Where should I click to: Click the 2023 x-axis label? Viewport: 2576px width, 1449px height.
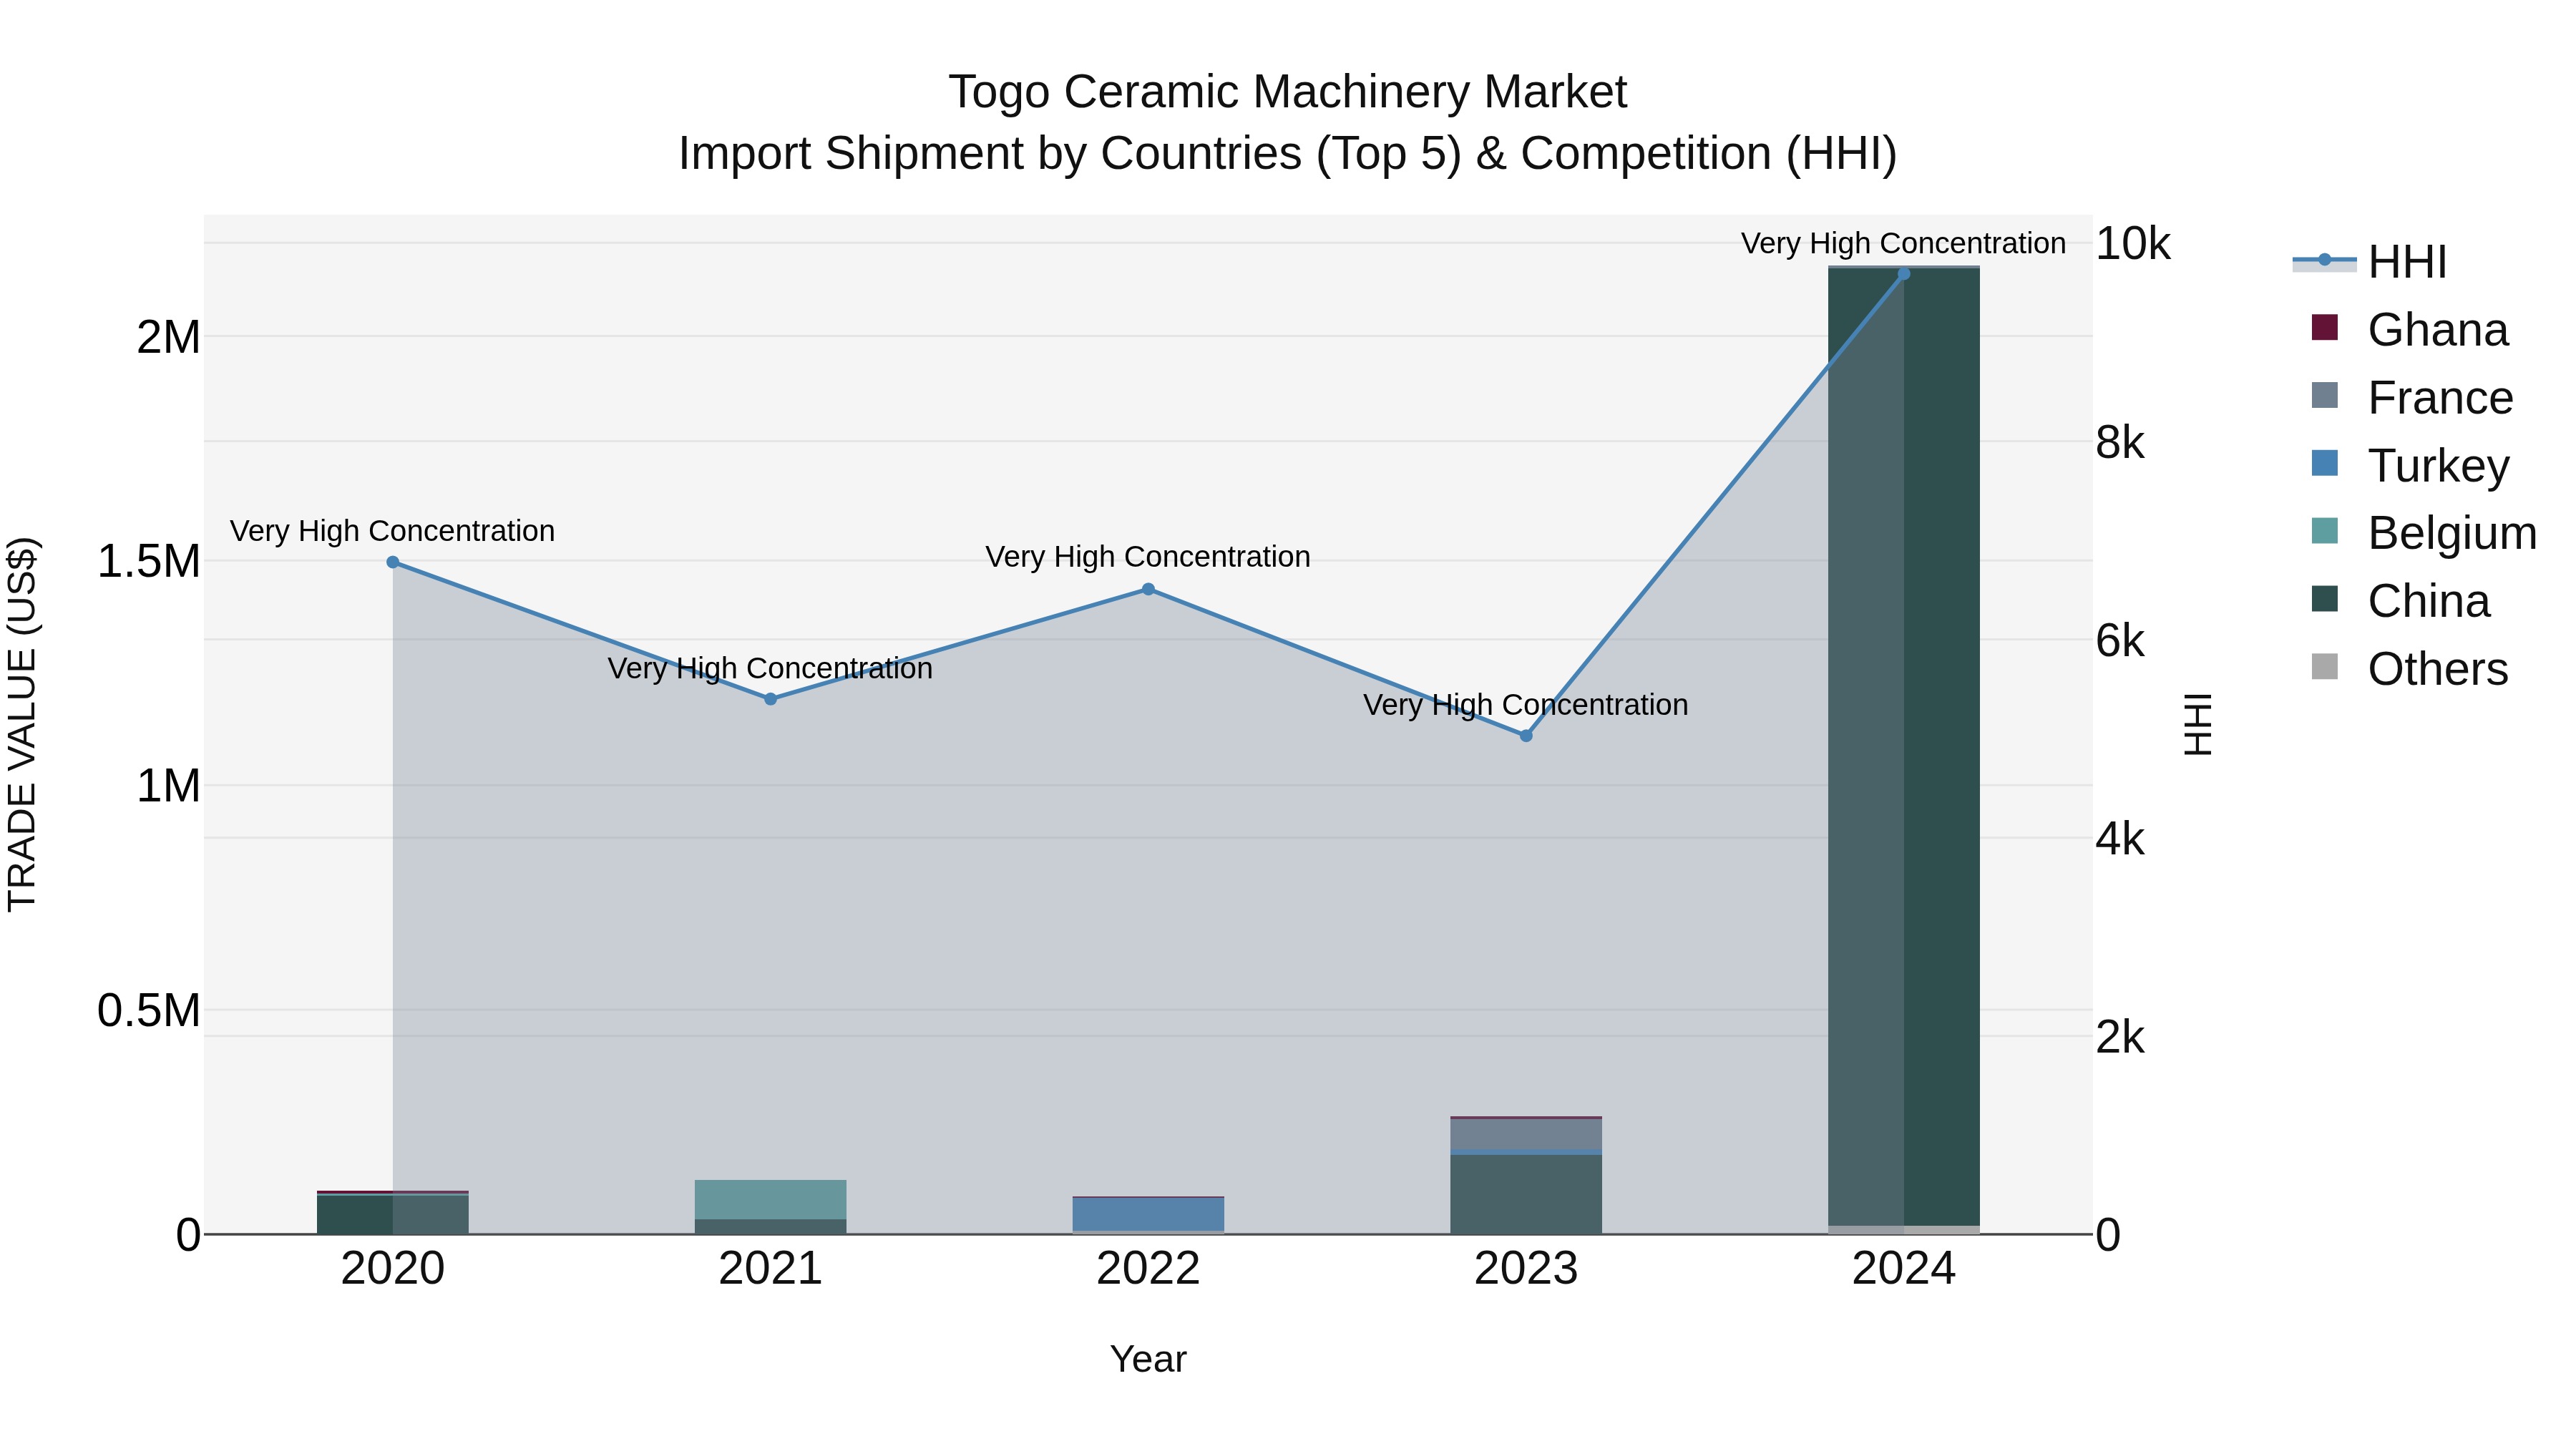1526,1269
